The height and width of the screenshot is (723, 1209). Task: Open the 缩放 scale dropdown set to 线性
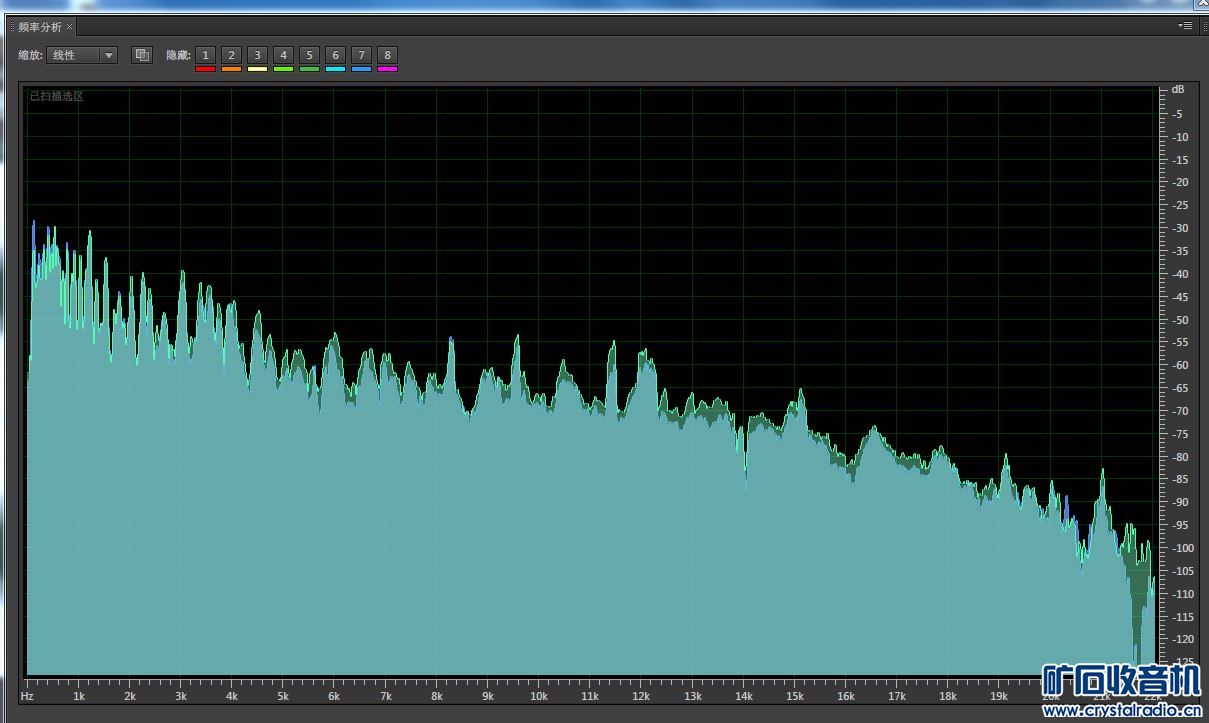(x=82, y=55)
